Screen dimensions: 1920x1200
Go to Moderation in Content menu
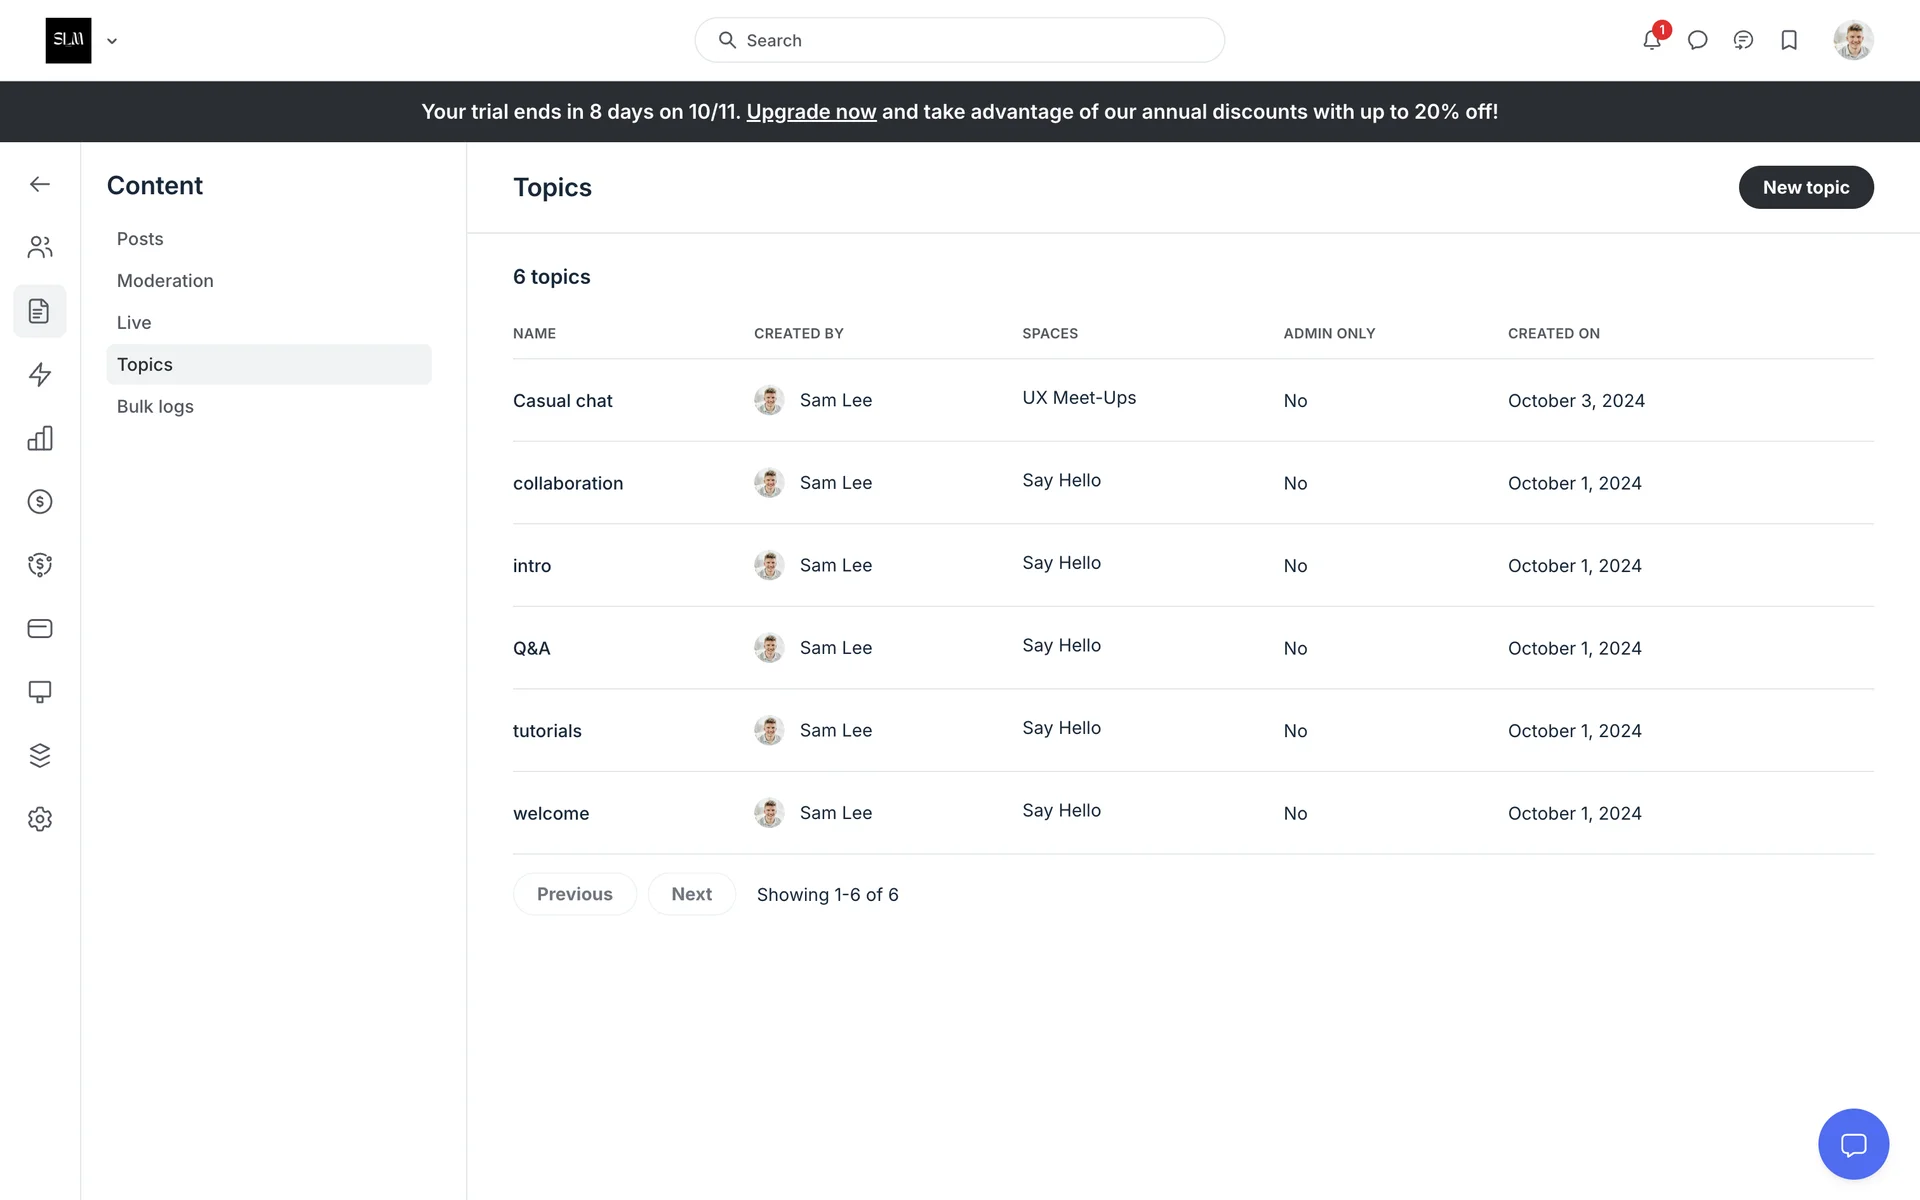(x=165, y=281)
